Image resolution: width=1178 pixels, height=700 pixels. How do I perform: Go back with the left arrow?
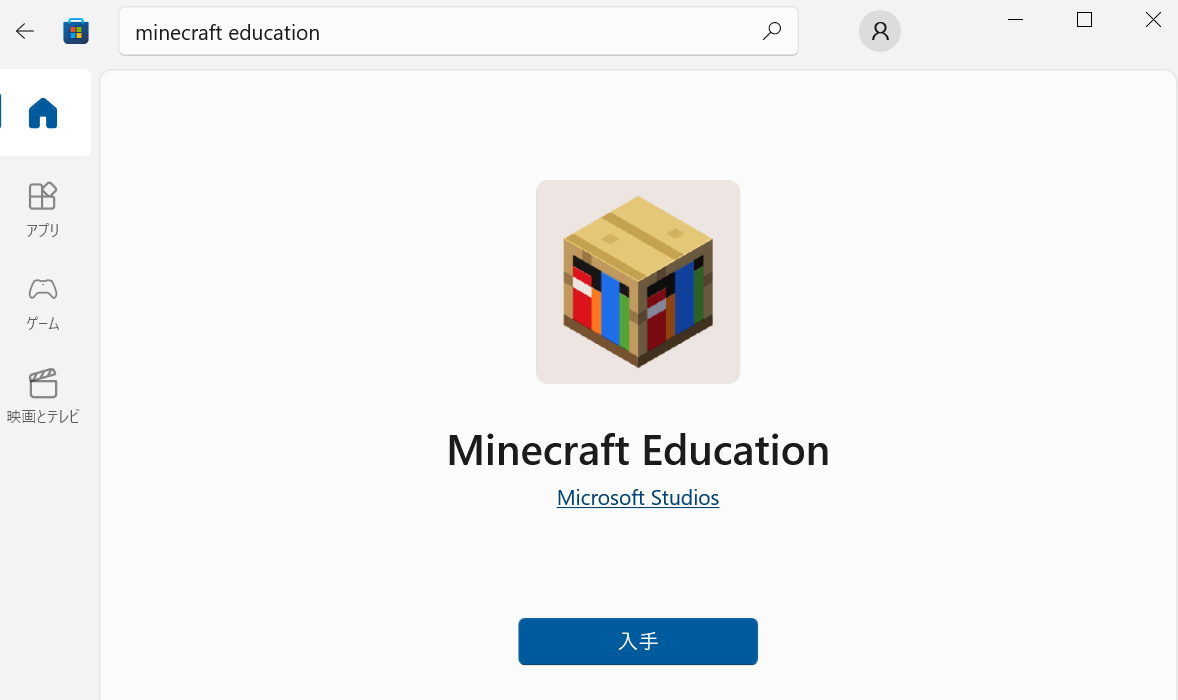(x=25, y=31)
